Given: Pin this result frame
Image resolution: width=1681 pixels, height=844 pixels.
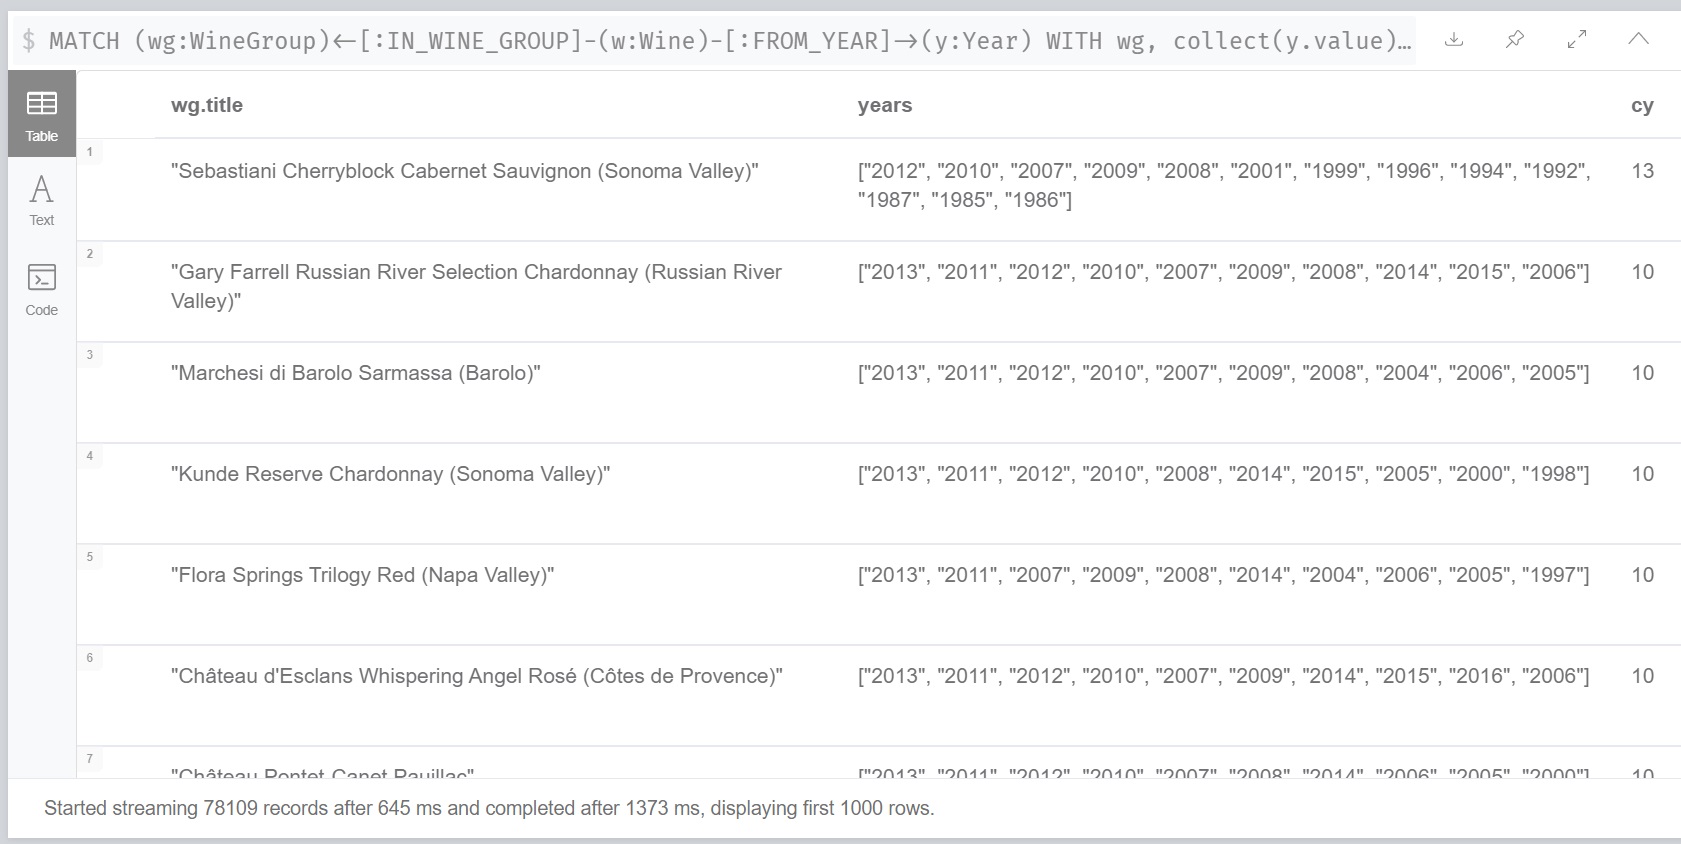Looking at the screenshot, I should [x=1515, y=40].
